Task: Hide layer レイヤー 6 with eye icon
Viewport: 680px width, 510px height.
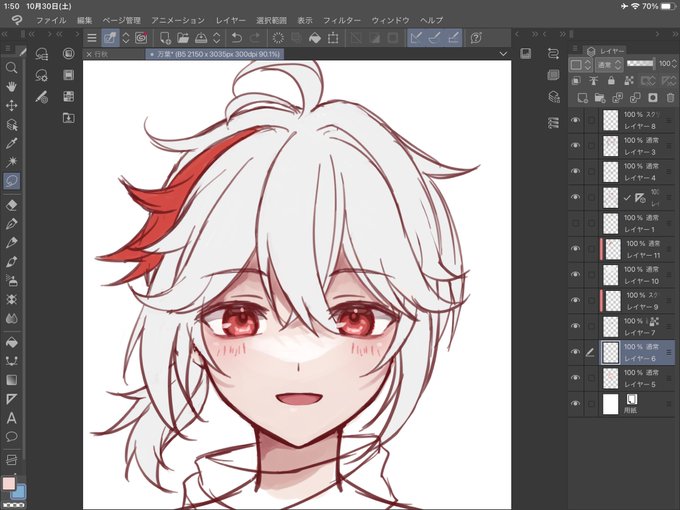Action: [575, 352]
